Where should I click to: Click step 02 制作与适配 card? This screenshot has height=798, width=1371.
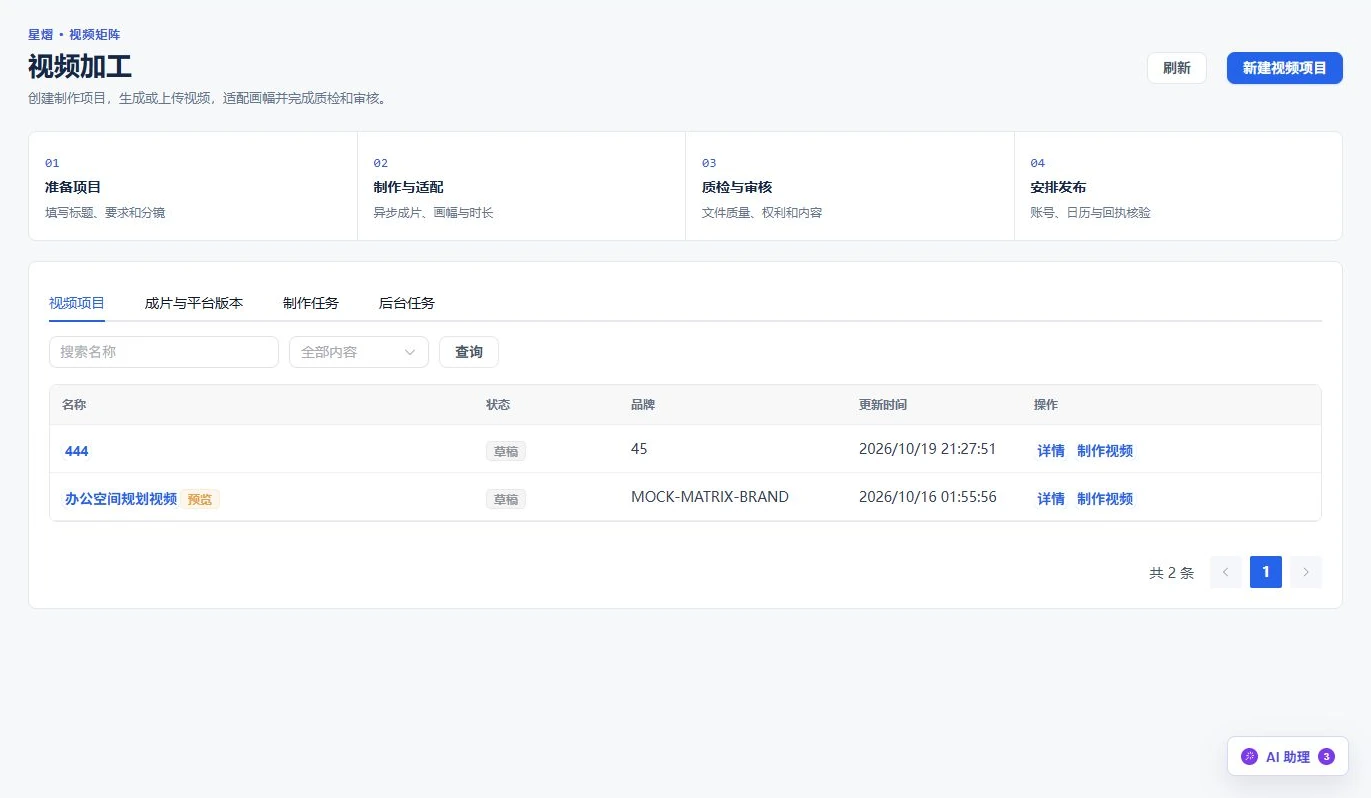tap(521, 186)
